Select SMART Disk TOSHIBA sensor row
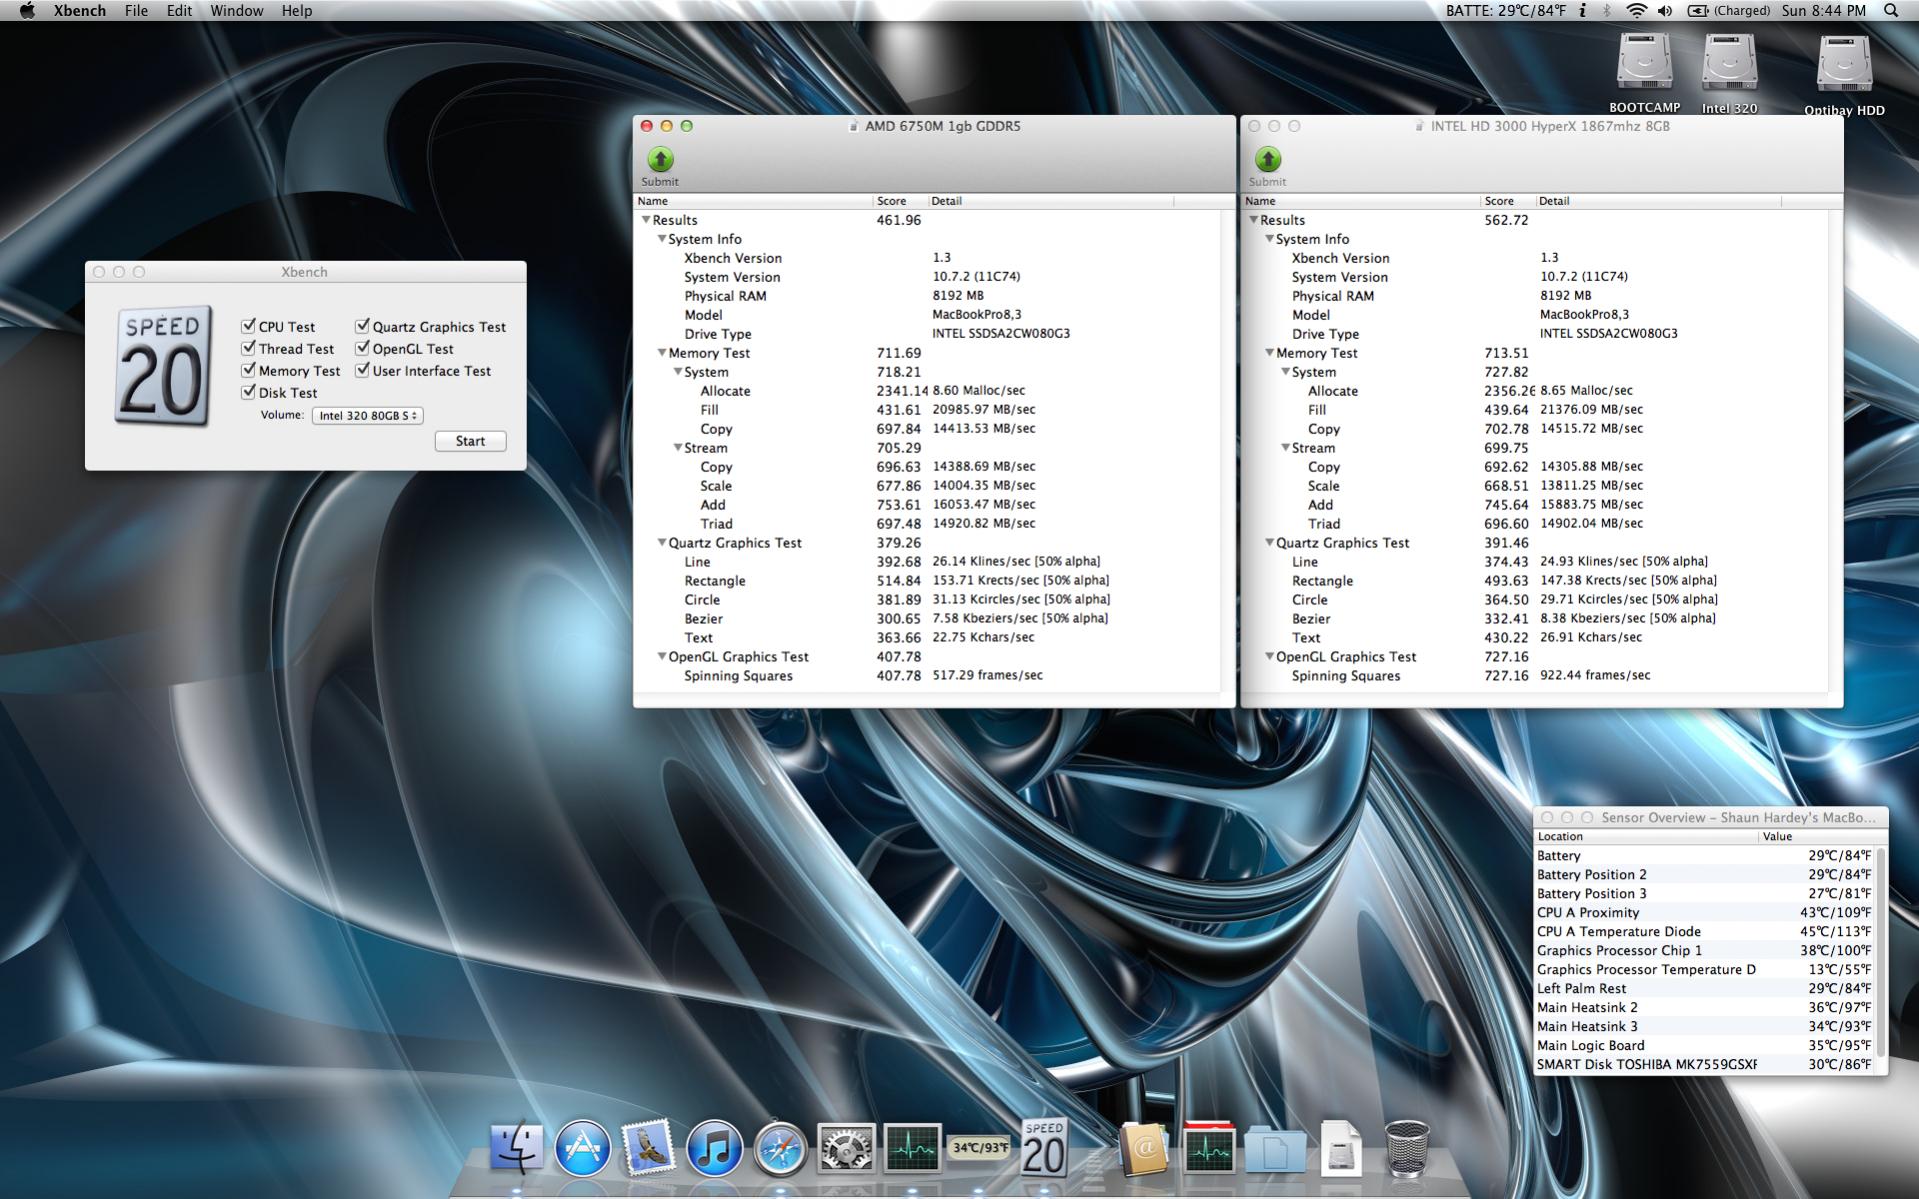This screenshot has height=1199, width=1919. pyautogui.click(x=1704, y=1064)
